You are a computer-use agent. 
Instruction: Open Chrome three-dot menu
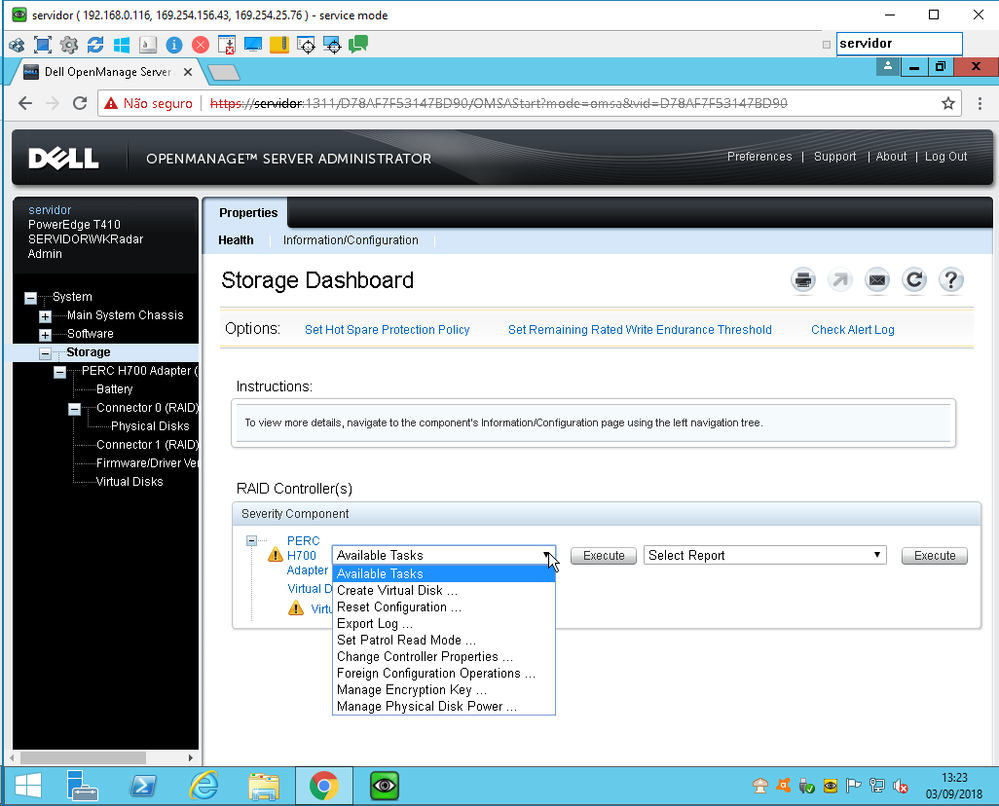pyautogui.click(x=980, y=103)
